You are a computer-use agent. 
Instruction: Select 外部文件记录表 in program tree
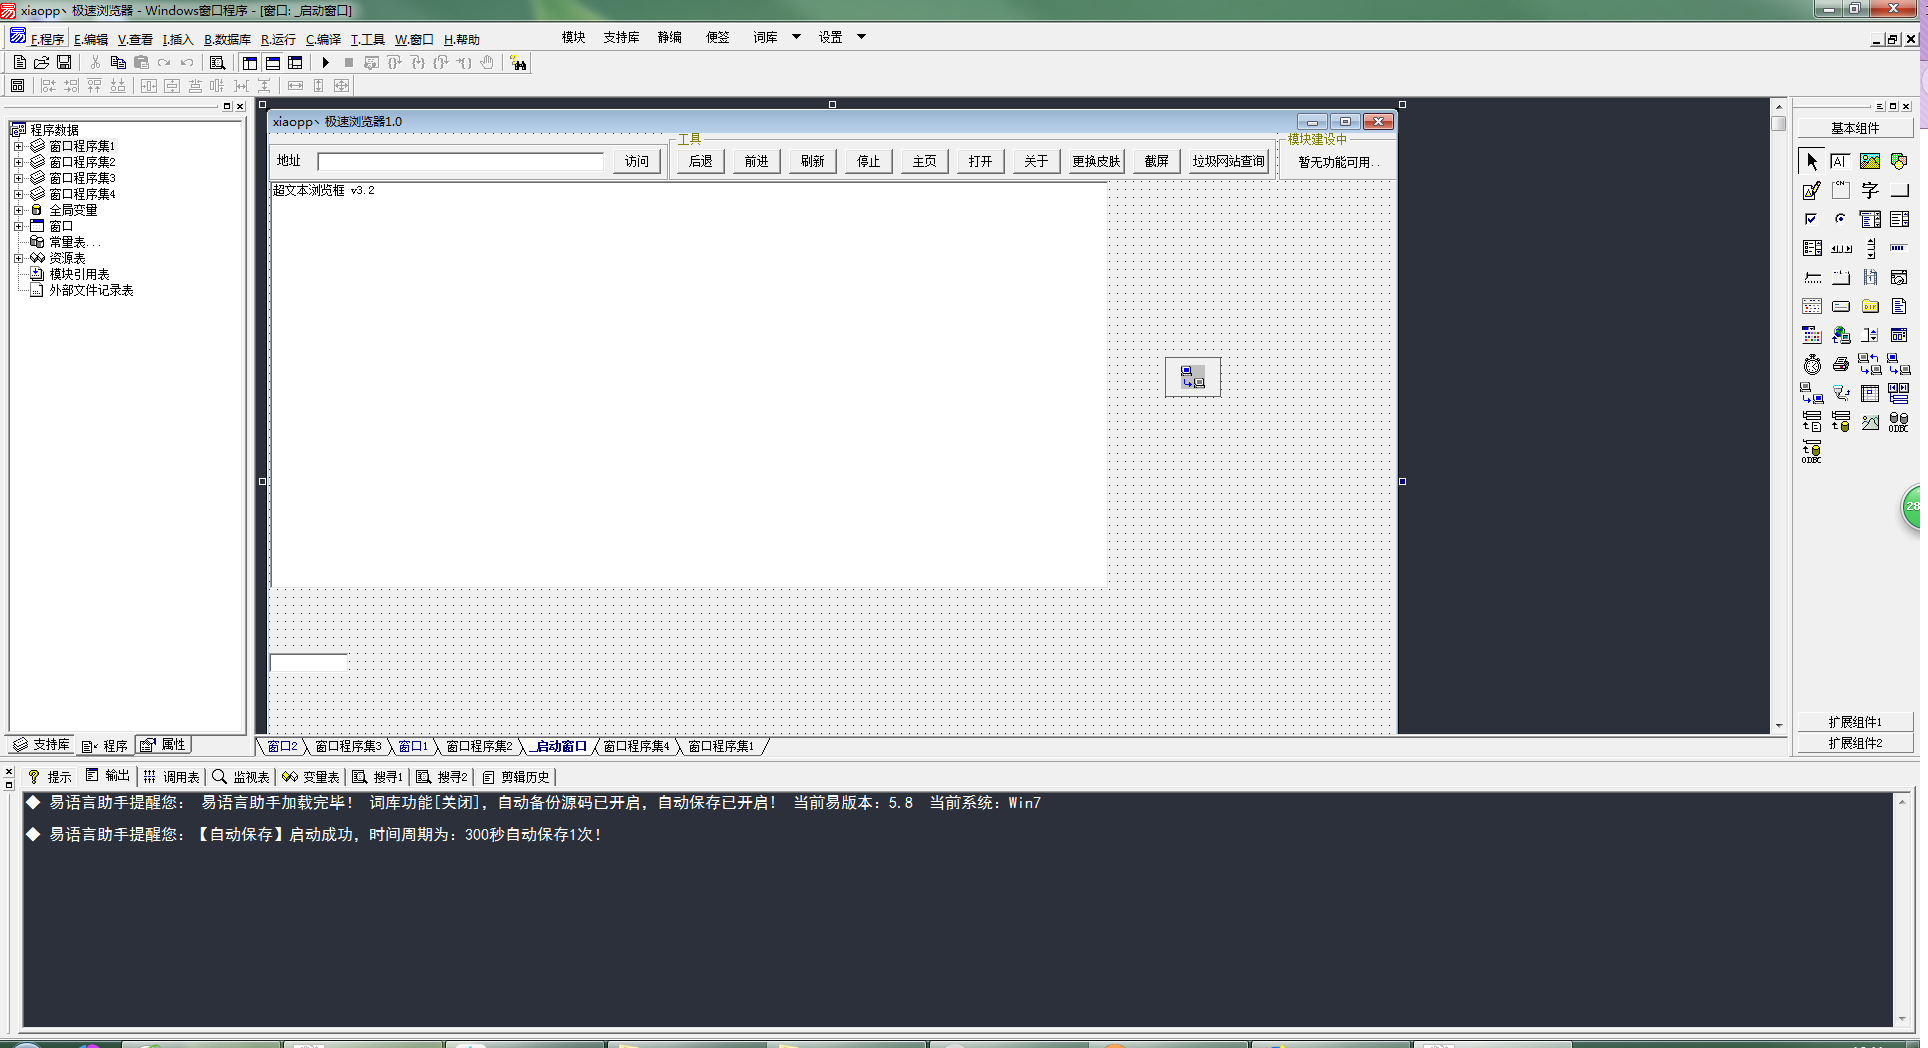click(91, 290)
